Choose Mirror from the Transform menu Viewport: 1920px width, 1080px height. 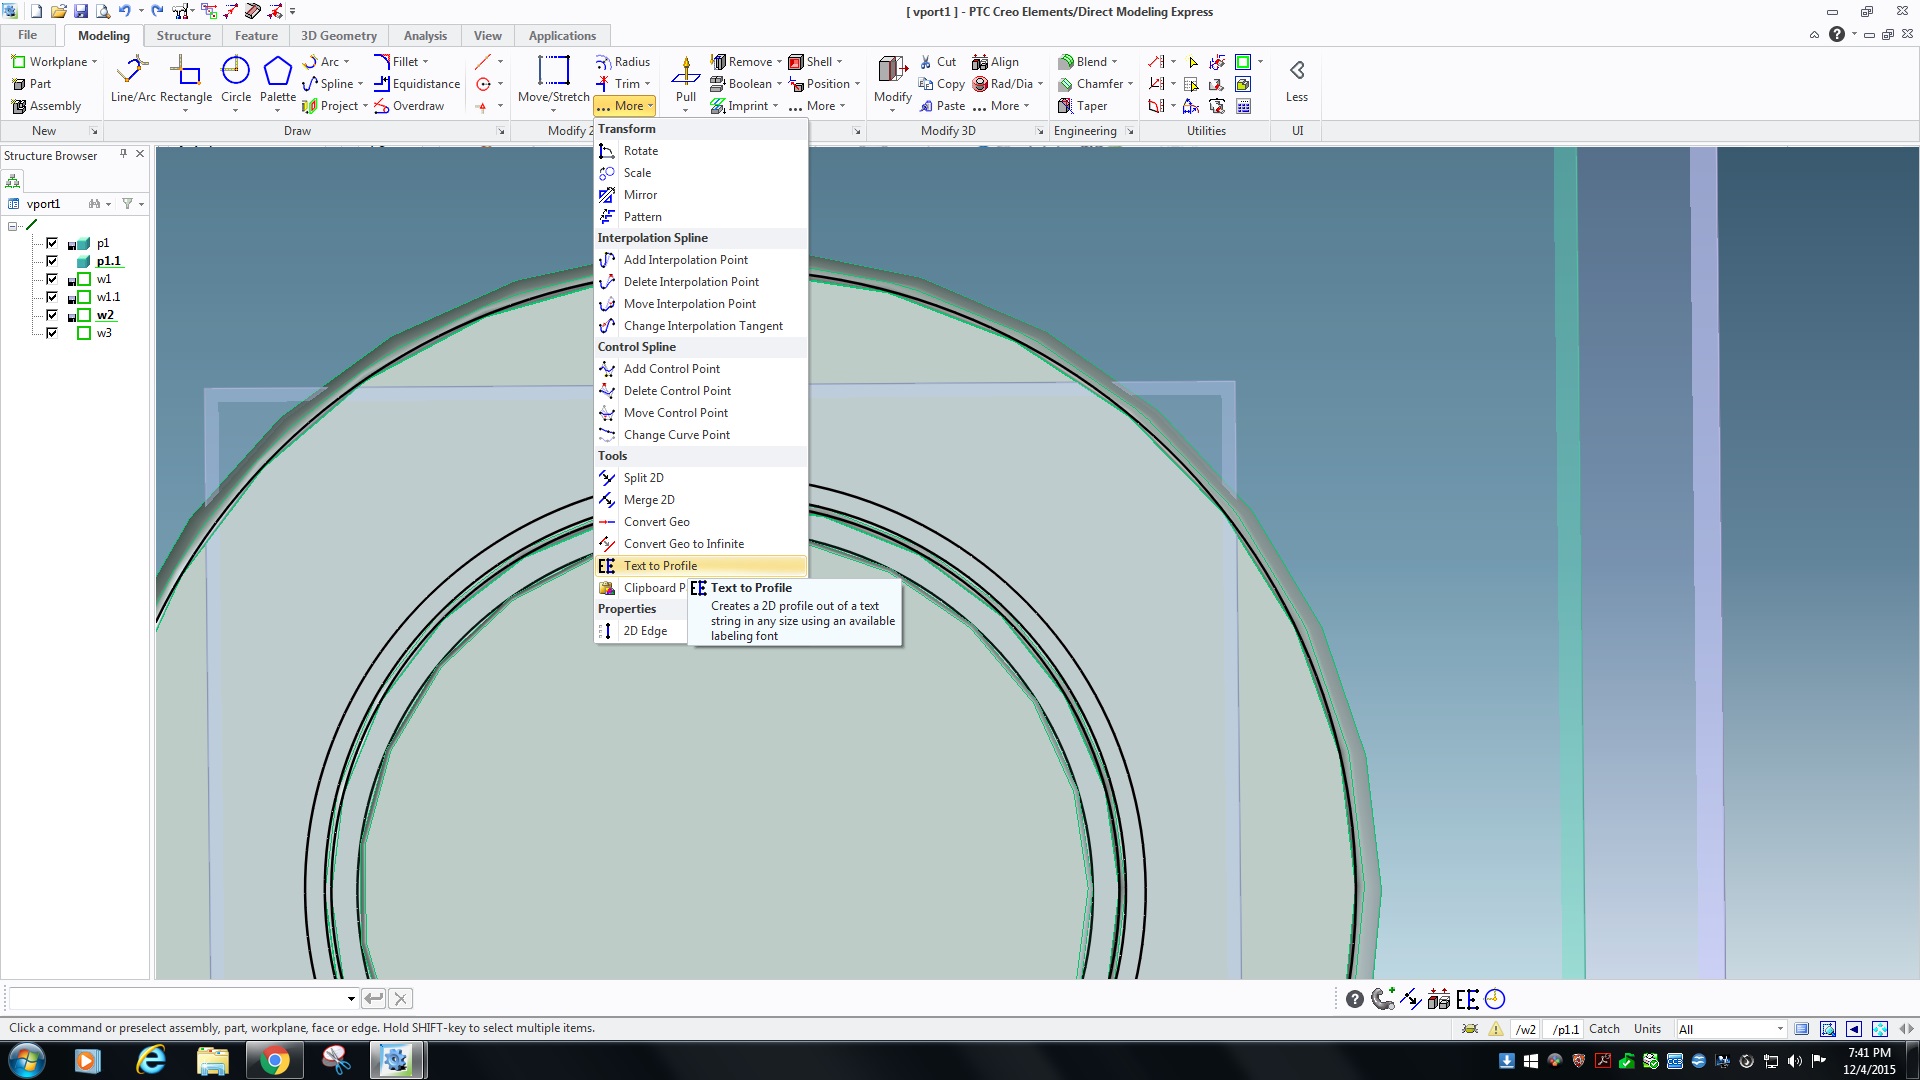pyautogui.click(x=640, y=195)
